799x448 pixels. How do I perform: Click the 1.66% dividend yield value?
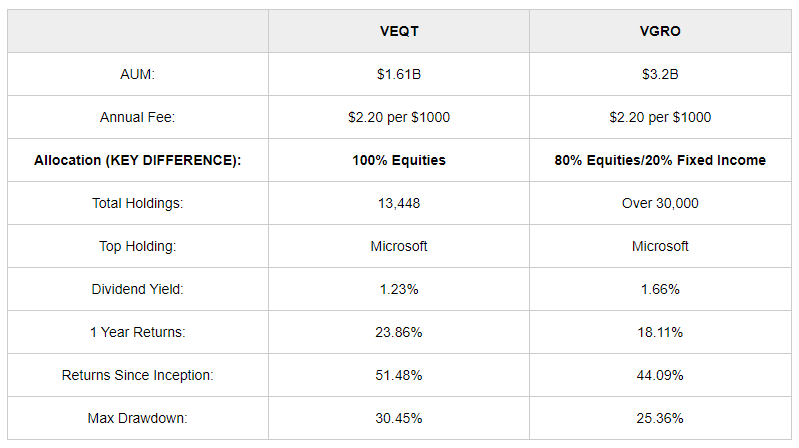click(660, 289)
